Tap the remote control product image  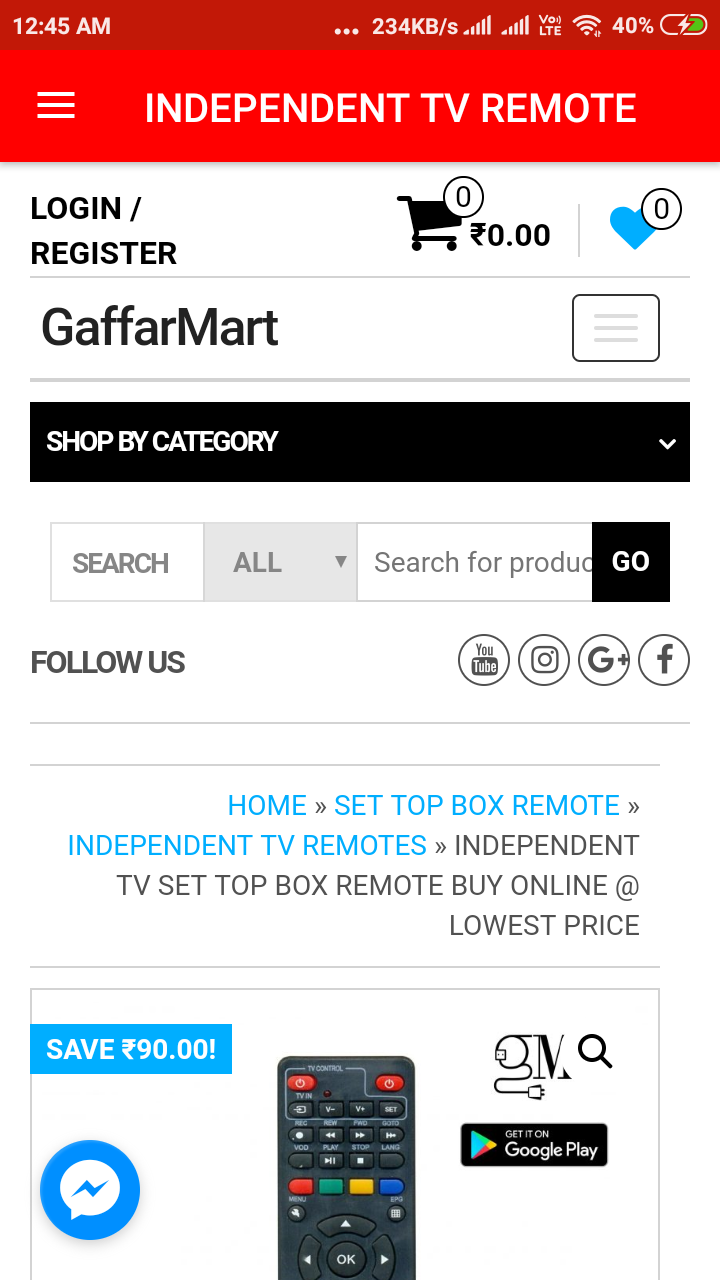pos(345,1170)
